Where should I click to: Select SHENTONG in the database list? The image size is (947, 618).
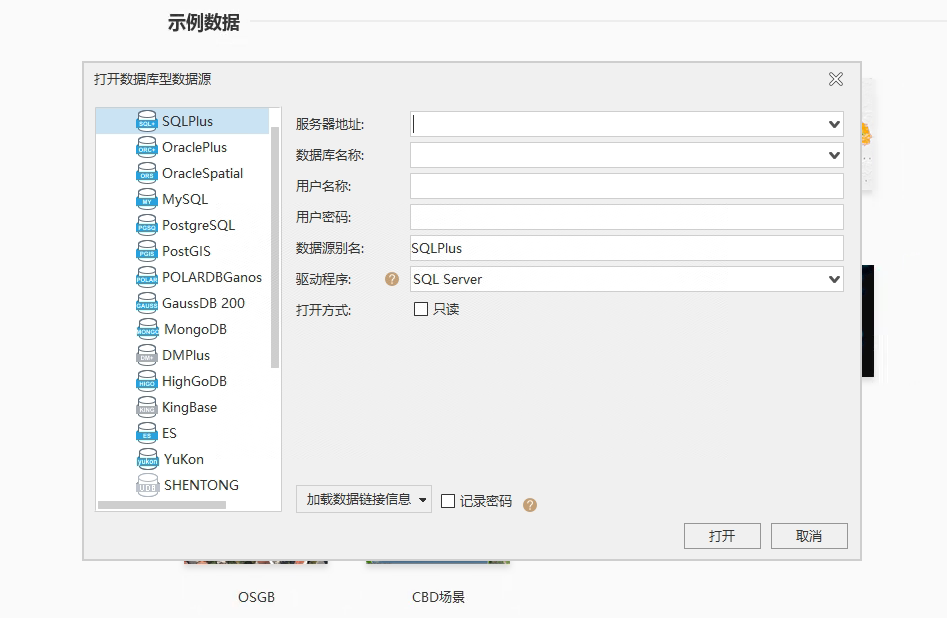201,485
